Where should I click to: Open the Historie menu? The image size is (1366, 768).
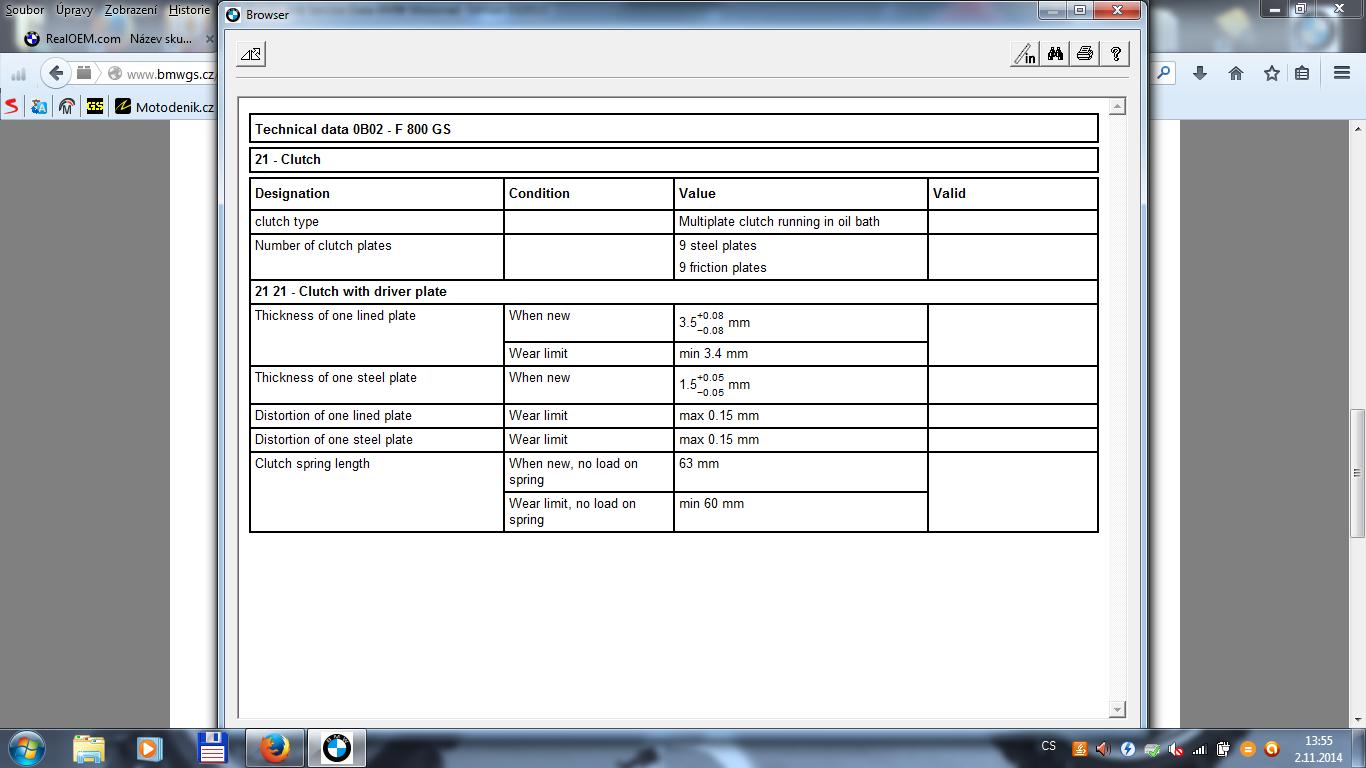pyautogui.click(x=189, y=10)
